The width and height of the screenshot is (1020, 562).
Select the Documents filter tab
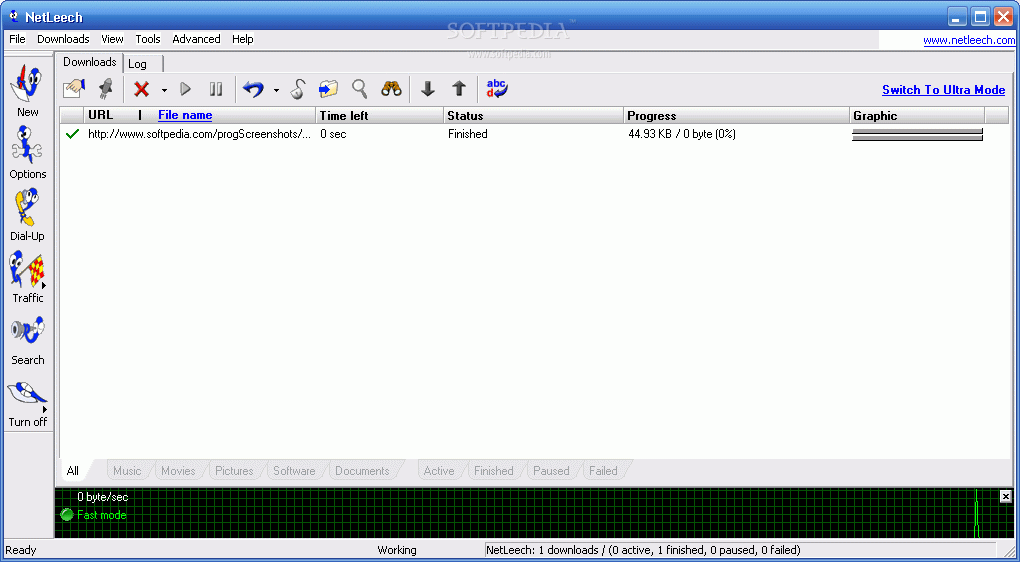pos(362,470)
